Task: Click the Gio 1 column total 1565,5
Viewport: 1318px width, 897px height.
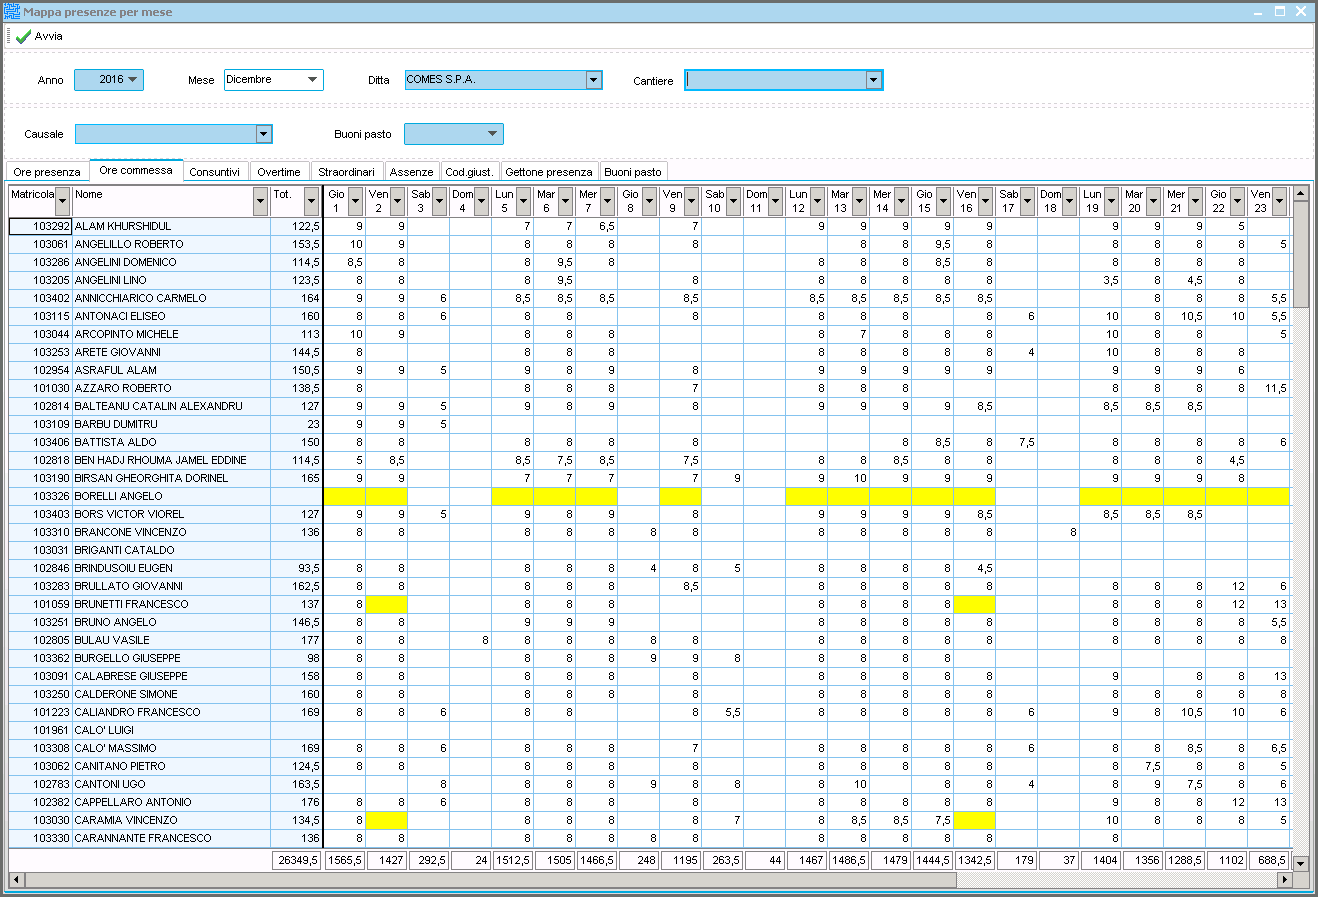Action: click(x=344, y=860)
